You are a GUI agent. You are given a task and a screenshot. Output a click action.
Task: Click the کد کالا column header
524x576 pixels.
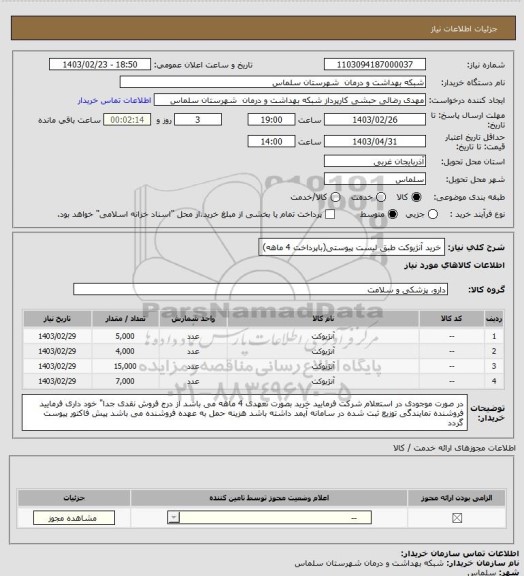coord(451,319)
